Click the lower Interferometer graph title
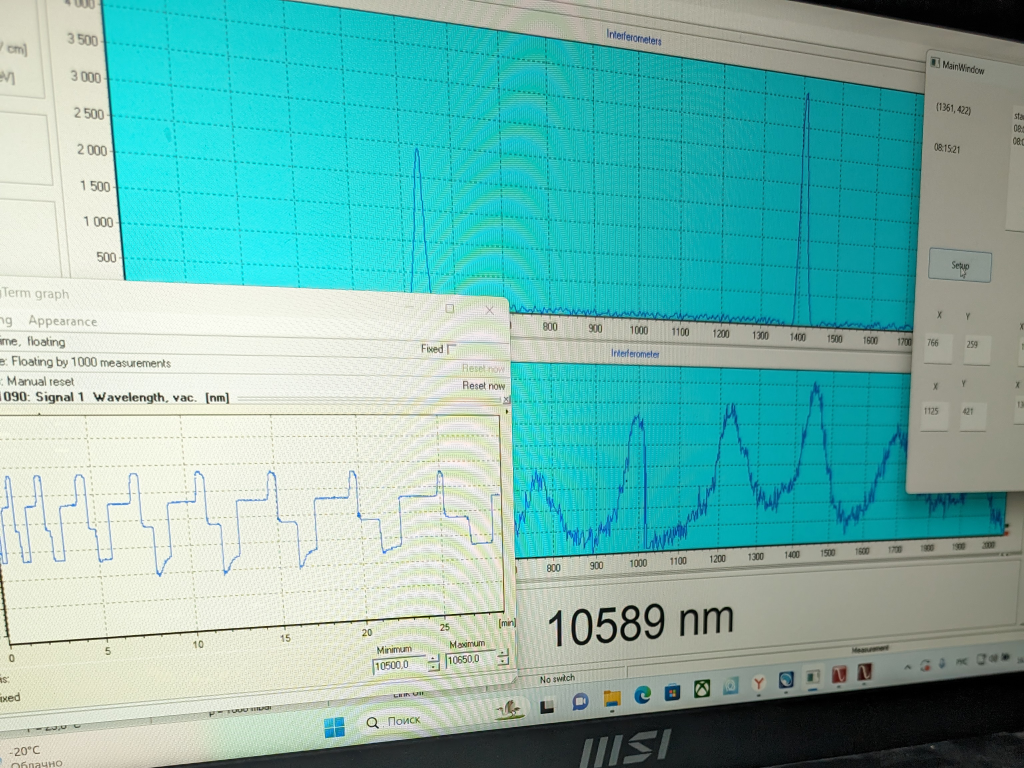Viewport: 1024px width, 768px height. [635, 353]
